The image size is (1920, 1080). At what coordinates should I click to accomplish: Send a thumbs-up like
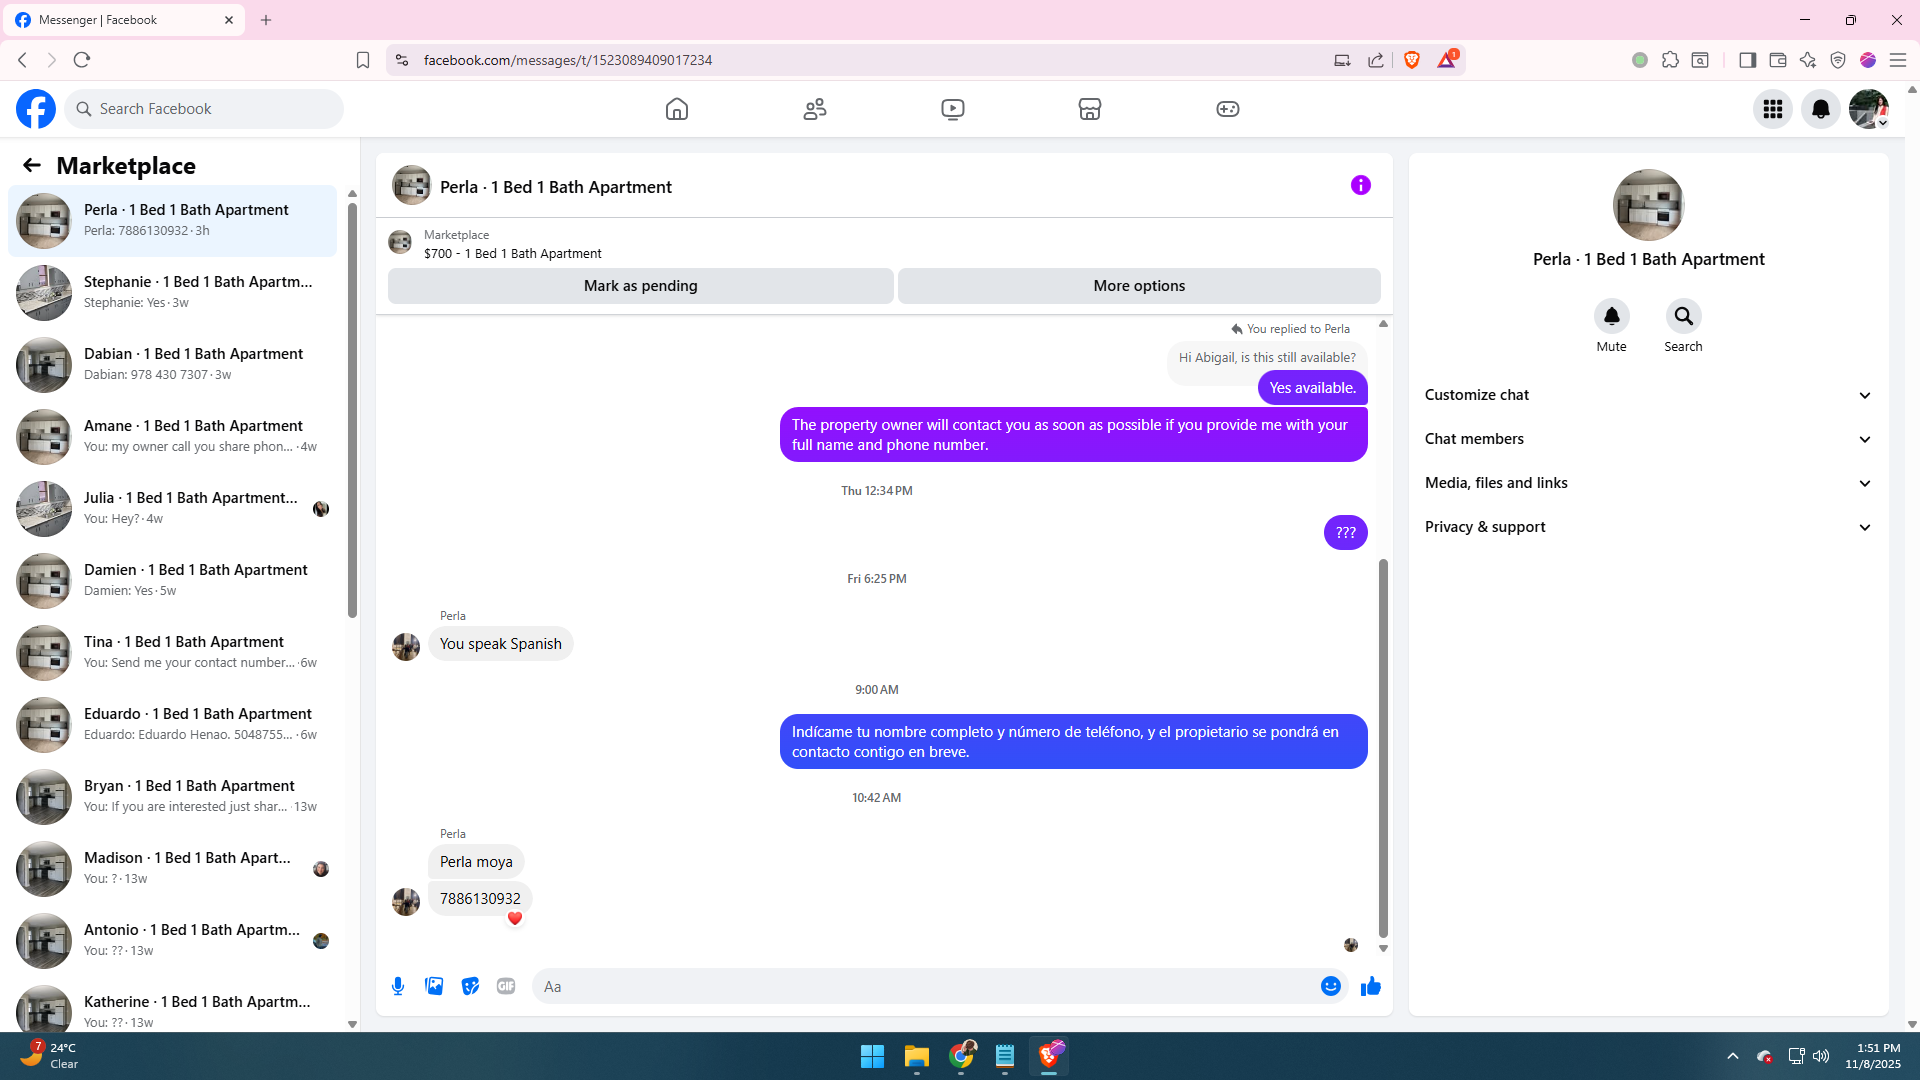pyautogui.click(x=1370, y=986)
